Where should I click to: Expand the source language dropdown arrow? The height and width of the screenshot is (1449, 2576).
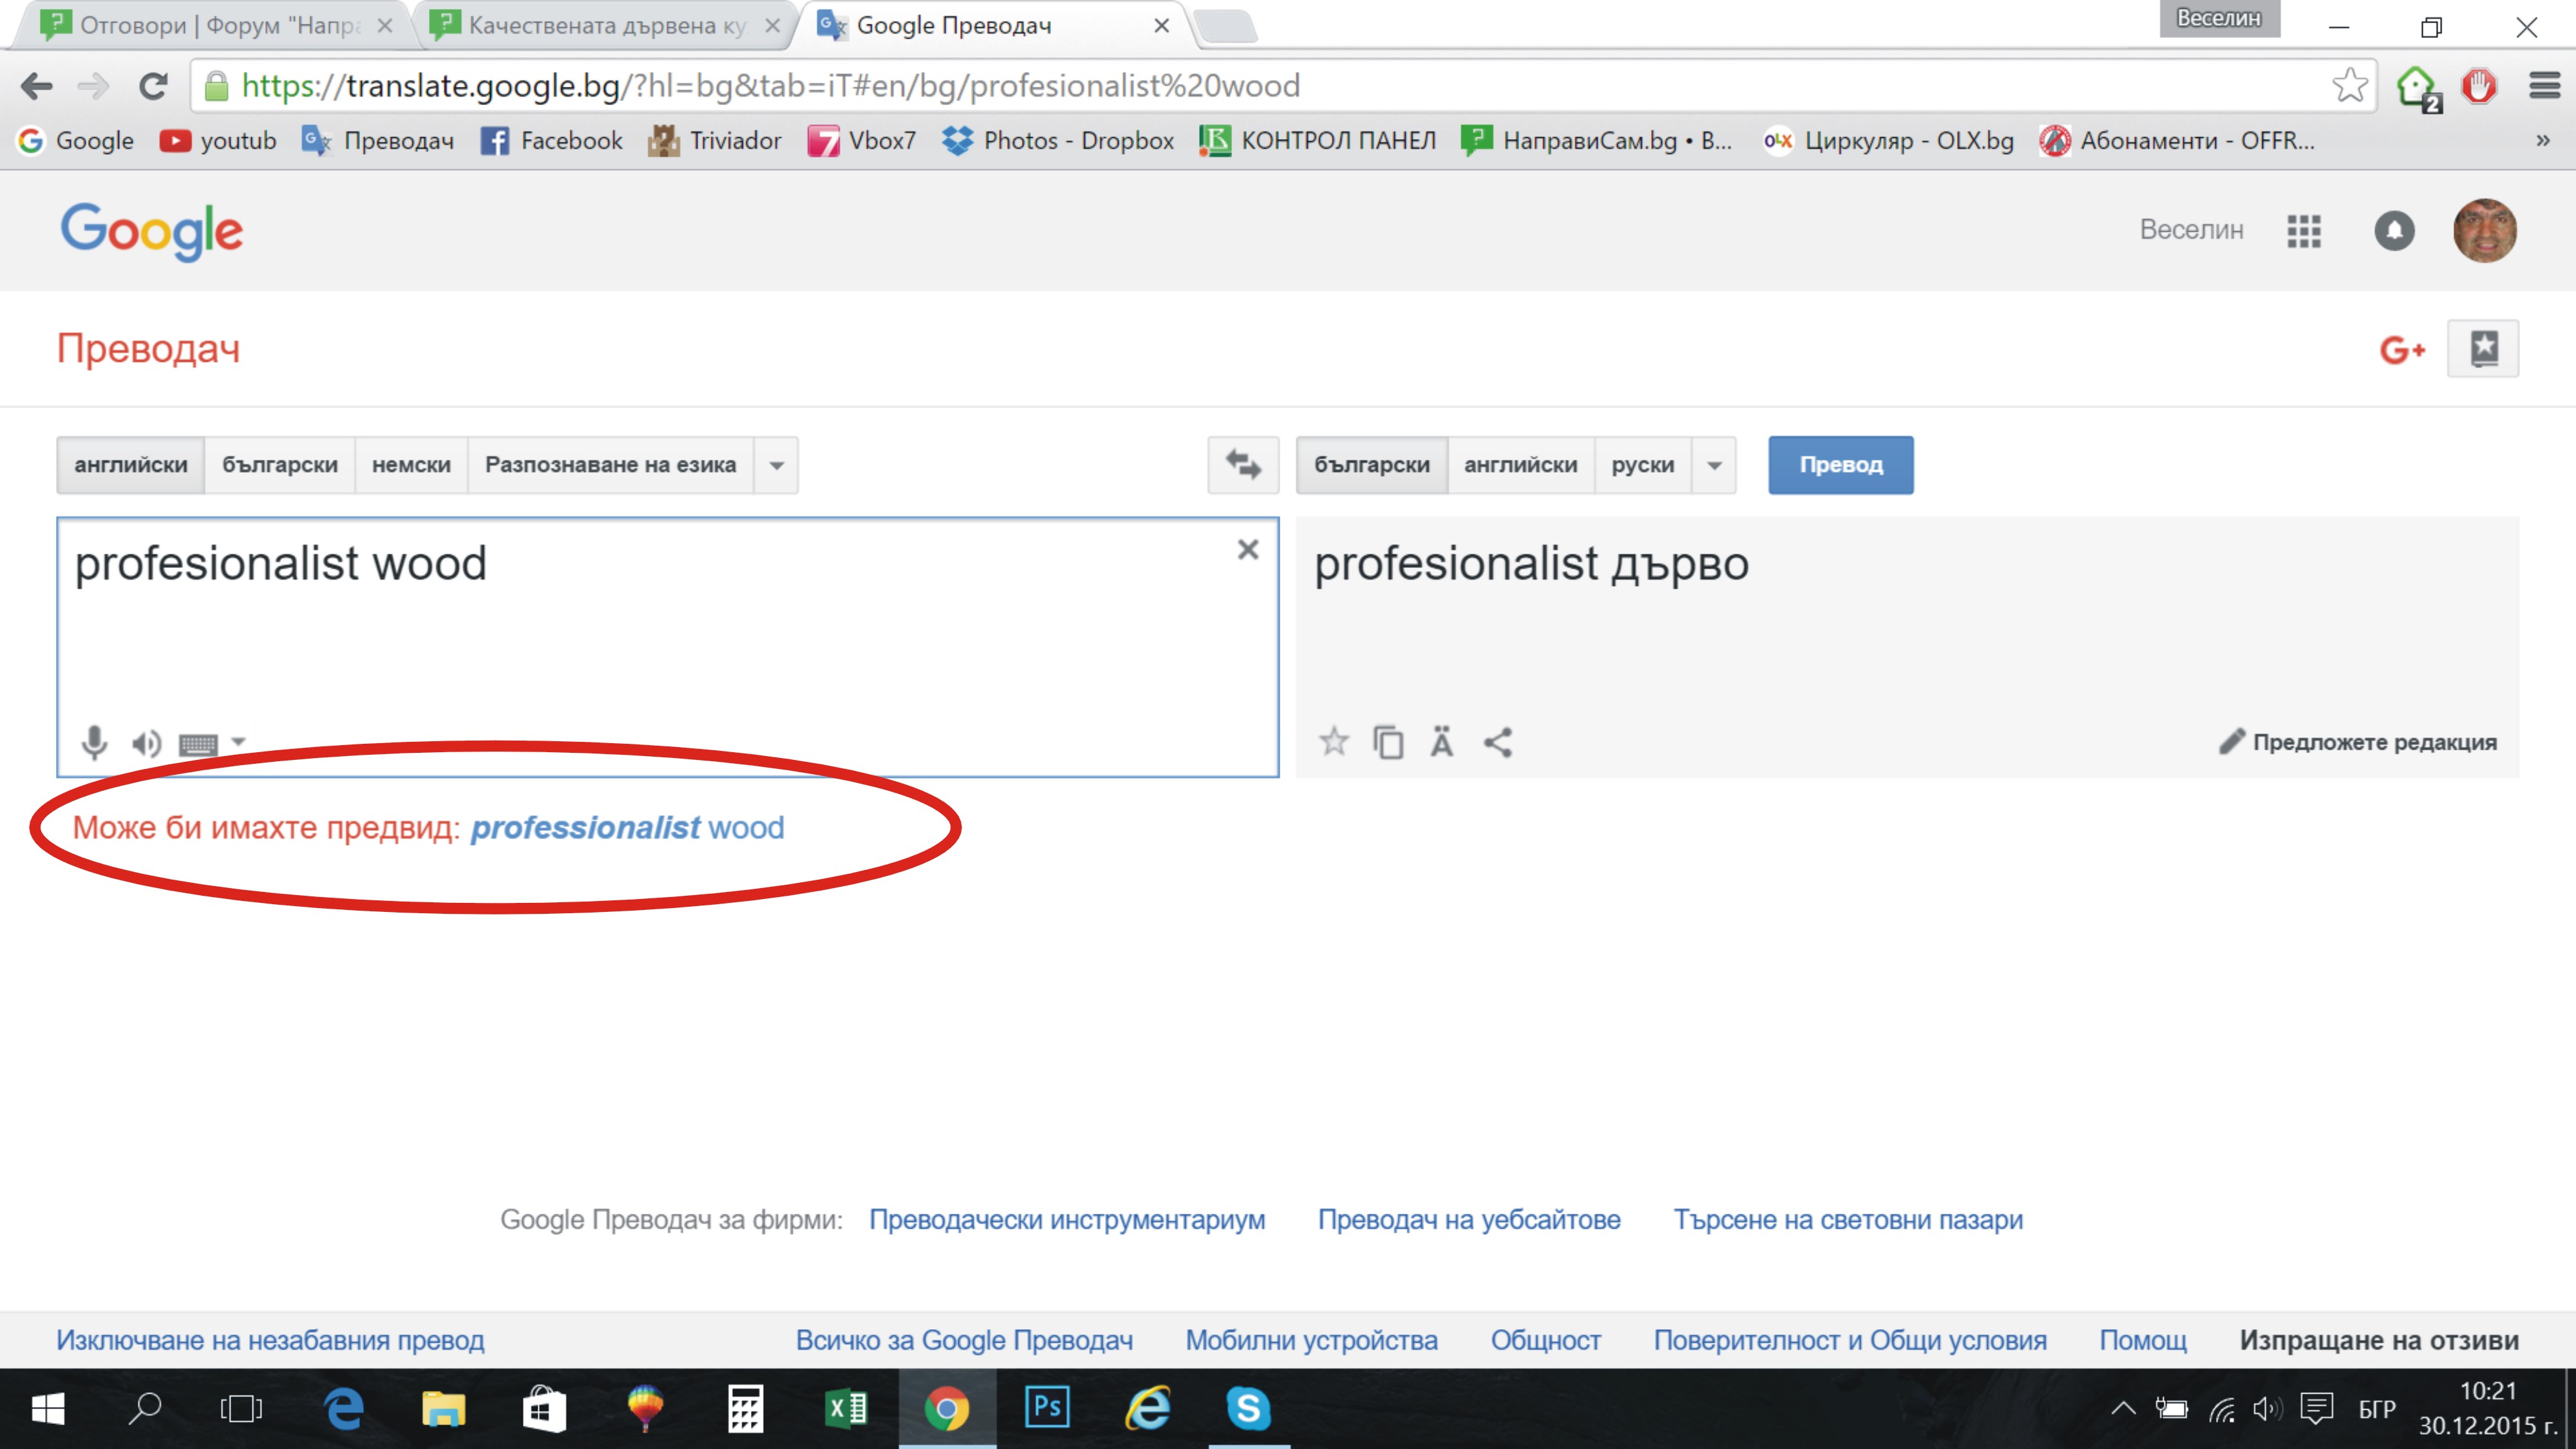coord(776,465)
